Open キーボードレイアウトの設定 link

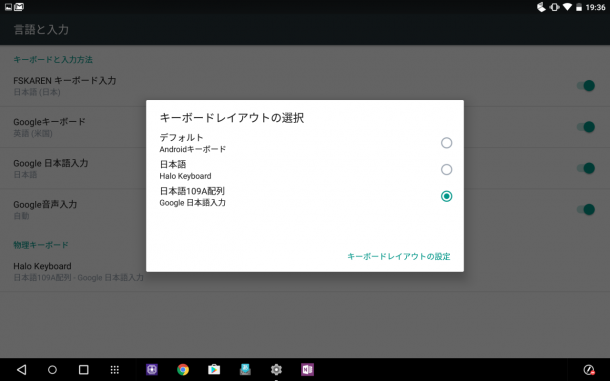pos(398,256)
